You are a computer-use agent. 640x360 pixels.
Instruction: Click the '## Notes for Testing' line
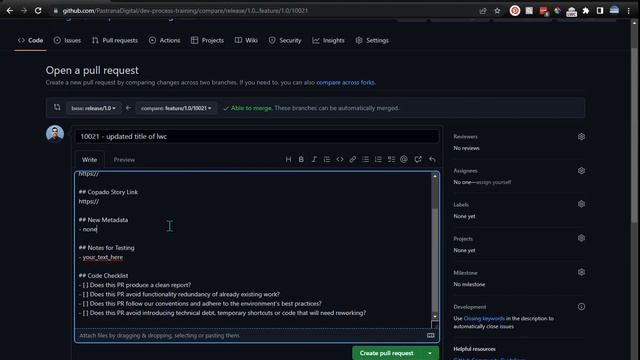[x=107, y=248]
